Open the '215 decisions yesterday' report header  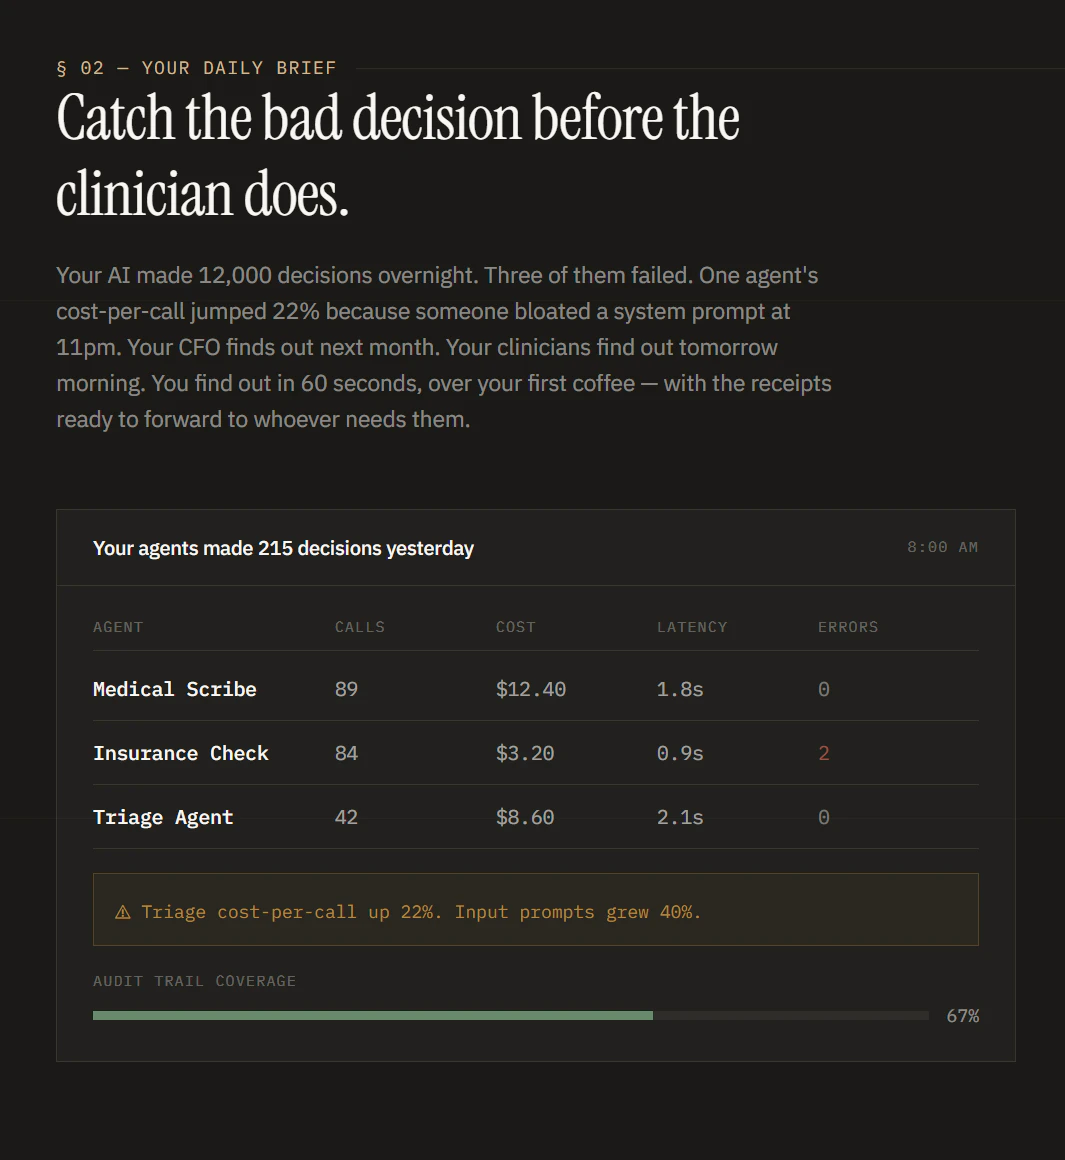click(283, 548)
